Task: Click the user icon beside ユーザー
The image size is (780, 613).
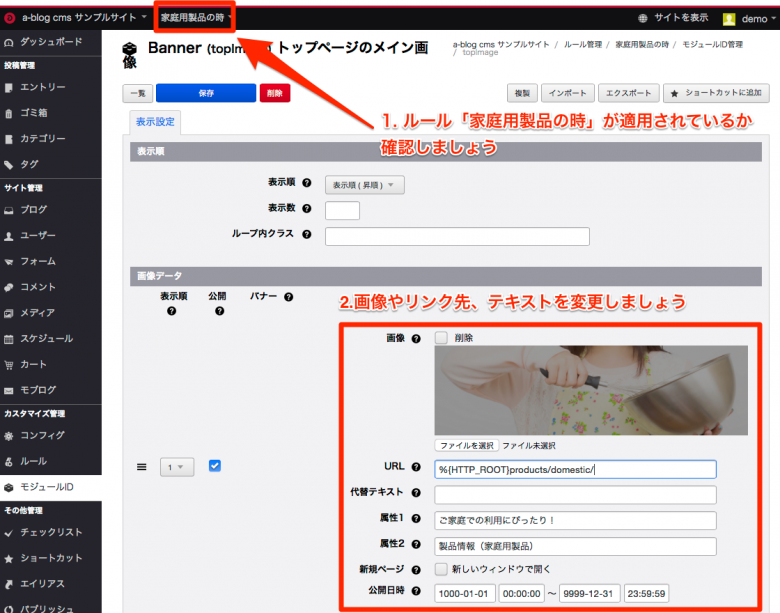Action: (9, 236)
